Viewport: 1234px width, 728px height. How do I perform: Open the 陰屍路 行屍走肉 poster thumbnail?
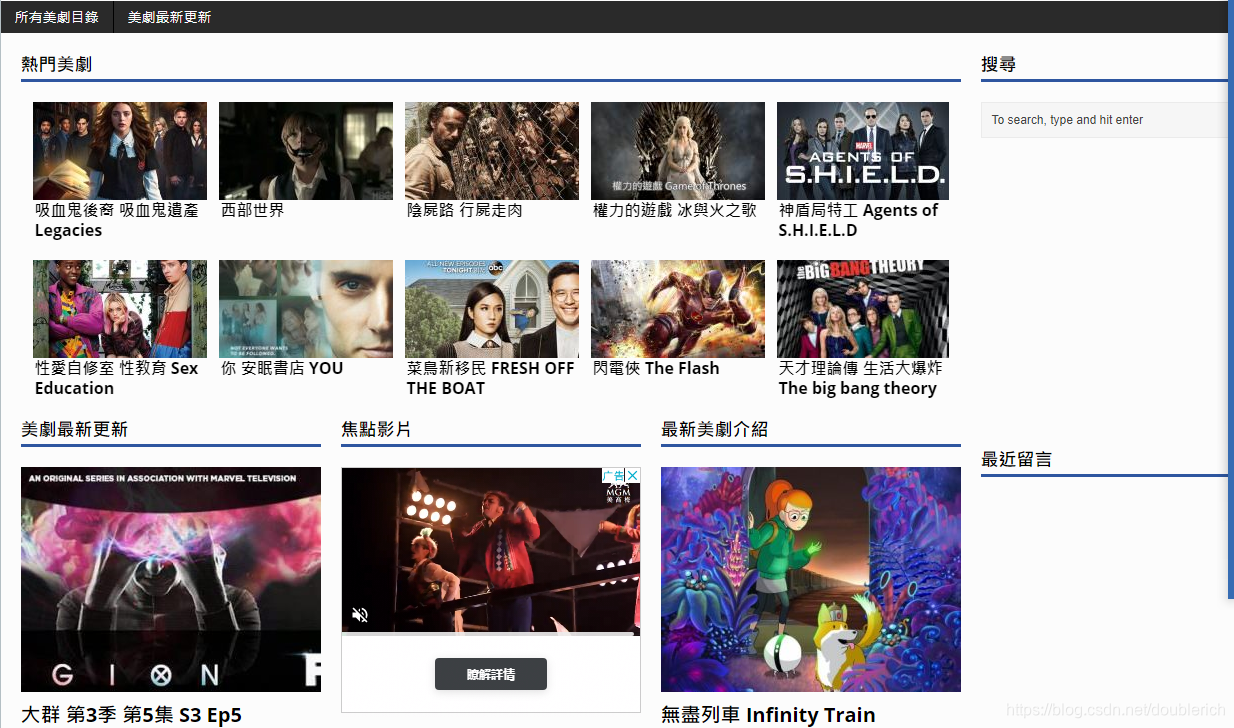tap(492, 151)
